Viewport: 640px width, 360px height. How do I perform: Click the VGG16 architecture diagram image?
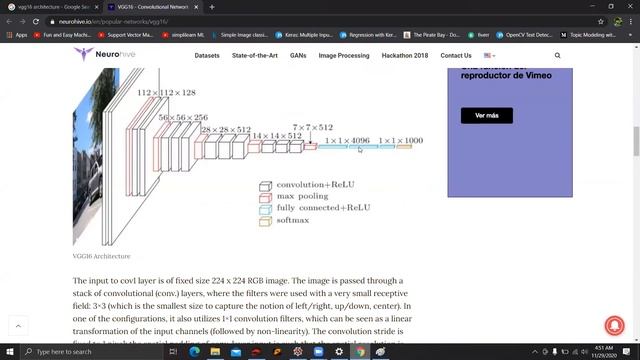click(248, 157)
